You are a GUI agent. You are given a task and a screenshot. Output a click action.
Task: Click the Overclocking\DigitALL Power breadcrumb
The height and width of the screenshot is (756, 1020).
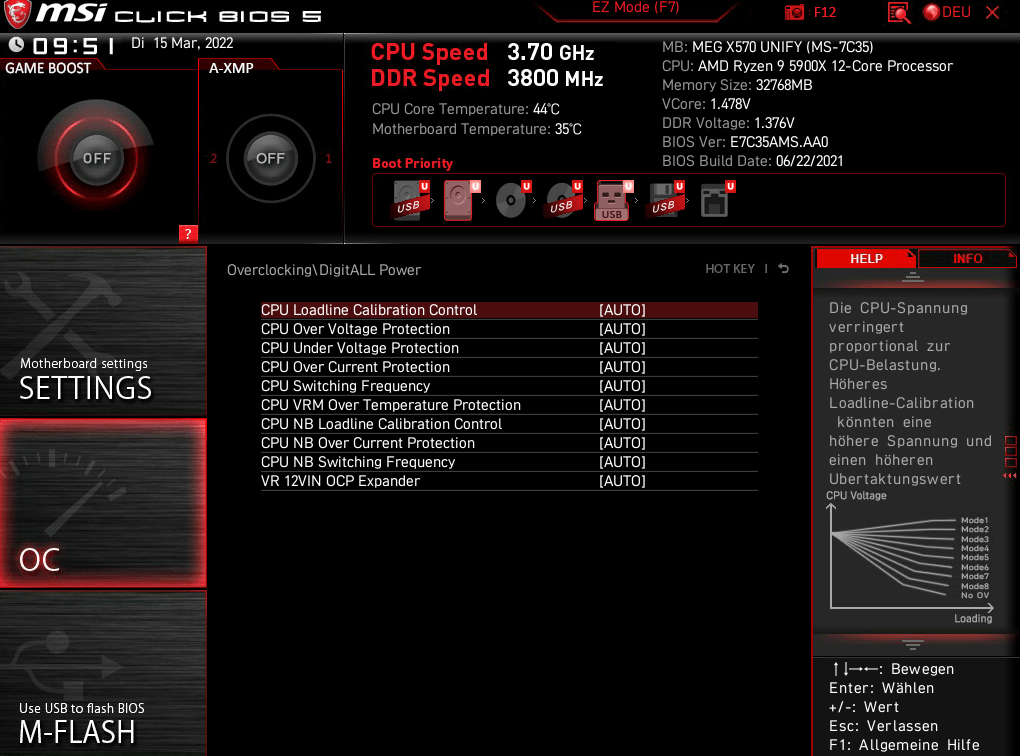tap(323, 270)
